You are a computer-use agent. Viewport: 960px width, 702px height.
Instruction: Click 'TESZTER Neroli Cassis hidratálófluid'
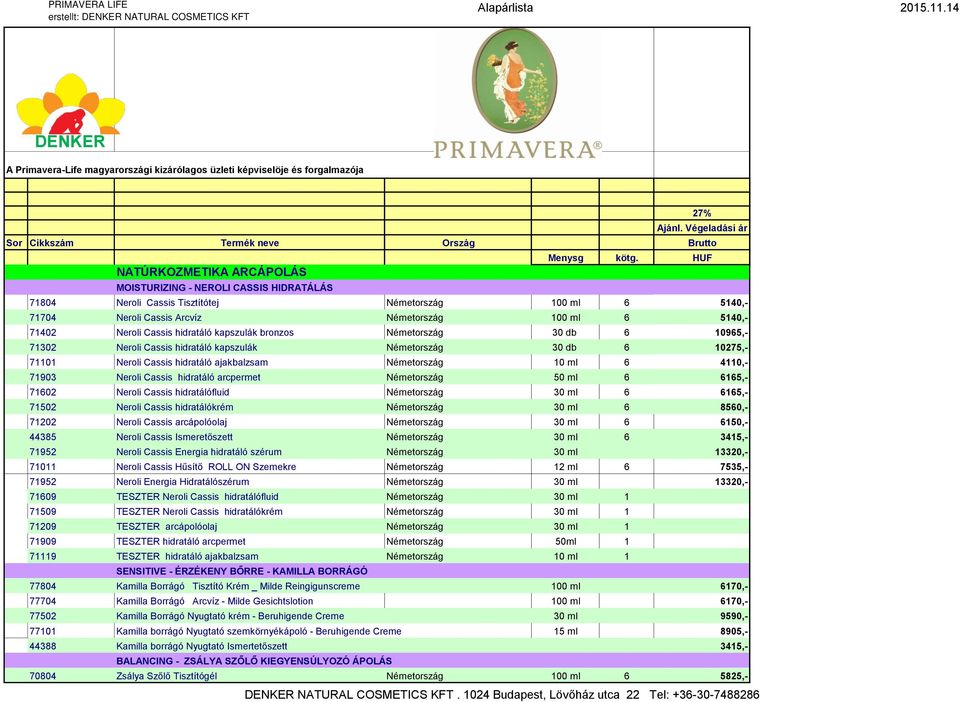coord(197,497)
